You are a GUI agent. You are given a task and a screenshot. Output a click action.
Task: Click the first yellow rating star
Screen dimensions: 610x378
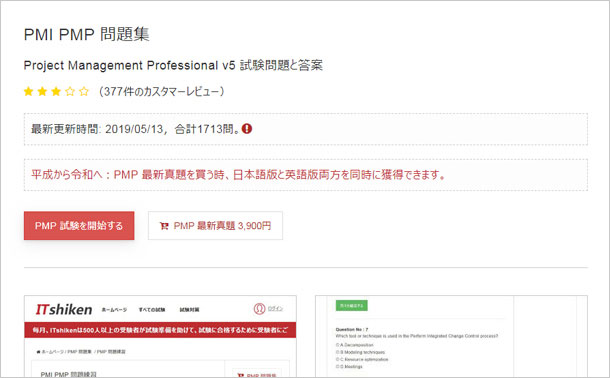(28, 91)
